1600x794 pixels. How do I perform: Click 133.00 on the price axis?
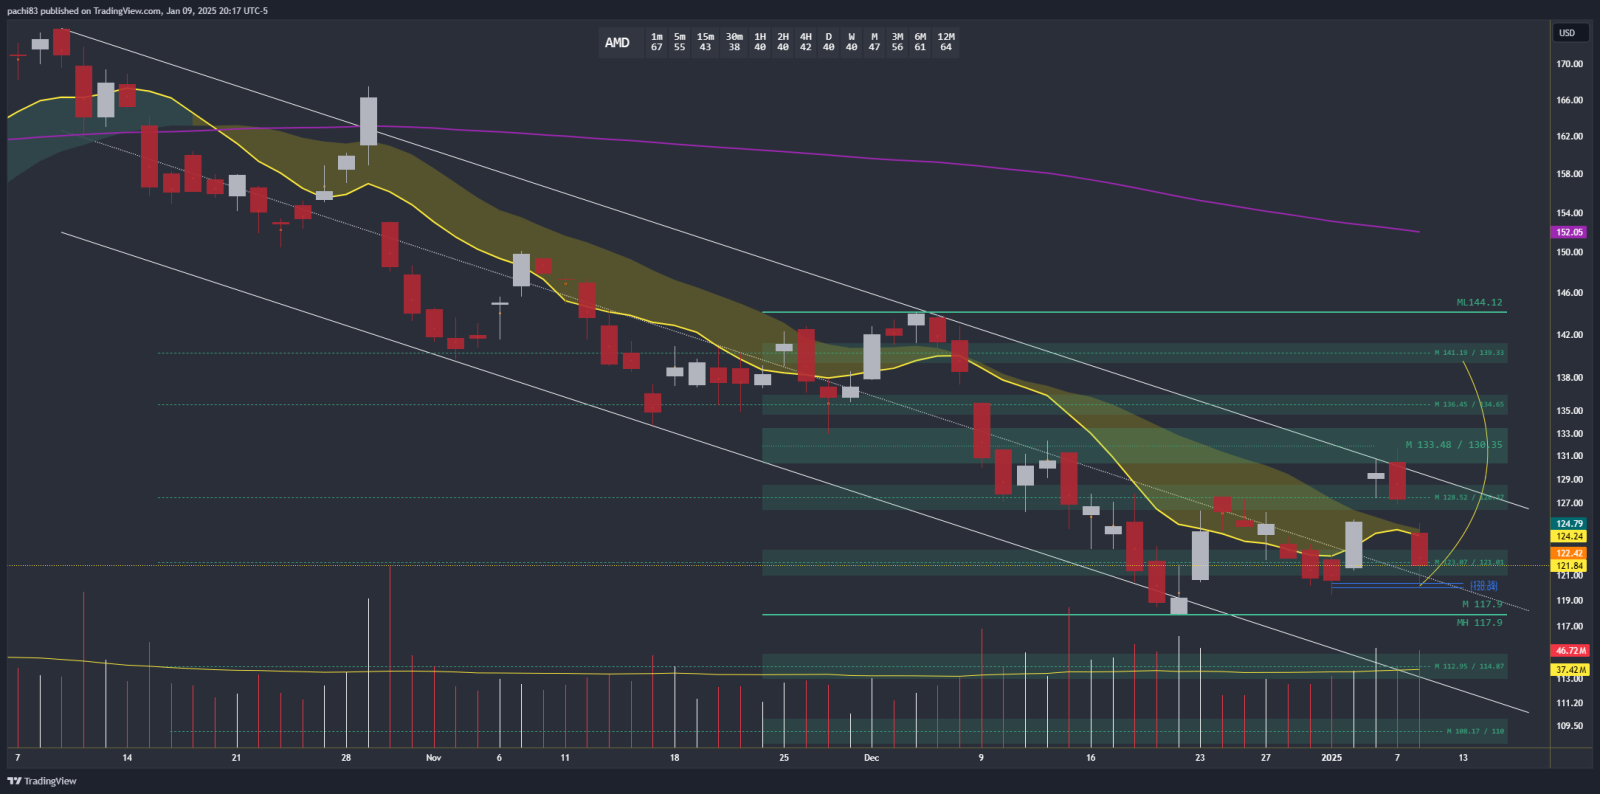[x=1569, y=434]
